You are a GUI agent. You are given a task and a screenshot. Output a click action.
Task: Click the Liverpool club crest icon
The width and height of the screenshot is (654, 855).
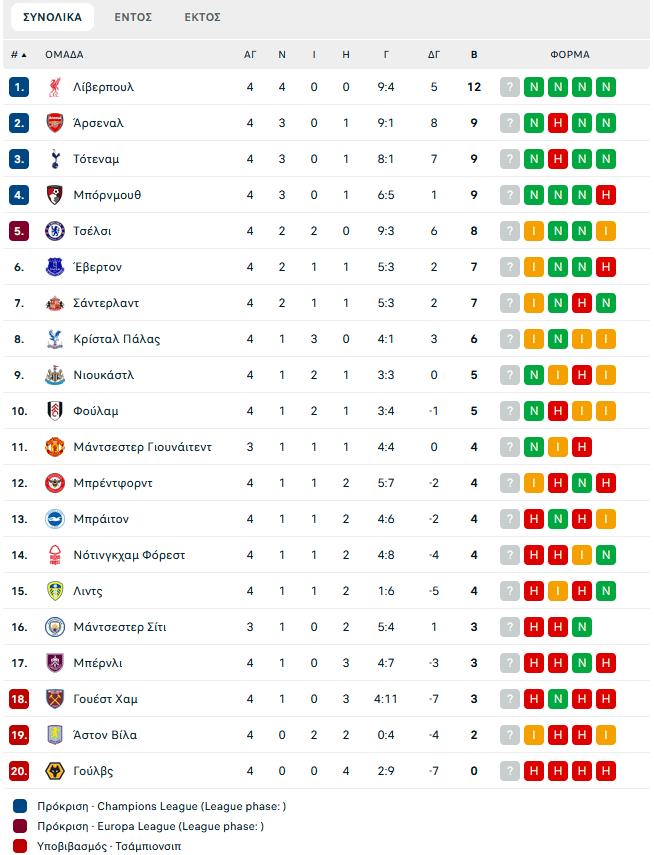pyautogui.click(x=55, y=87)
